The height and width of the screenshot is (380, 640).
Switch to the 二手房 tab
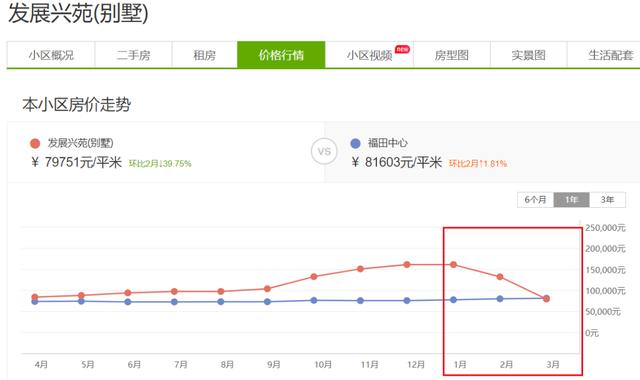click(133, 55)
